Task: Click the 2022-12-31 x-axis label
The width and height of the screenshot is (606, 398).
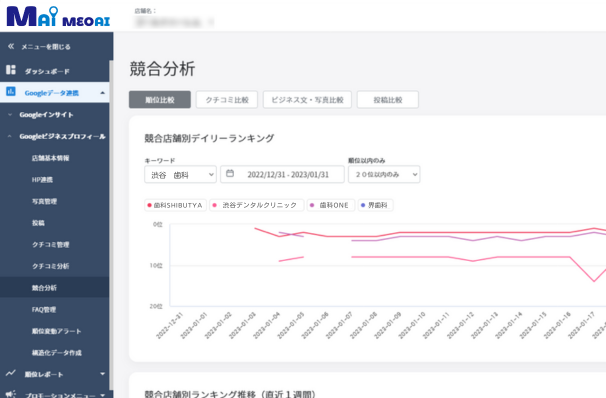Action: click(x=170, y=325)
